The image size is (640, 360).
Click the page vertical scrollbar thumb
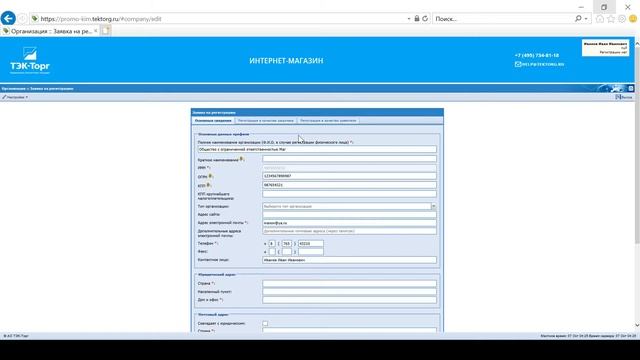637,145
